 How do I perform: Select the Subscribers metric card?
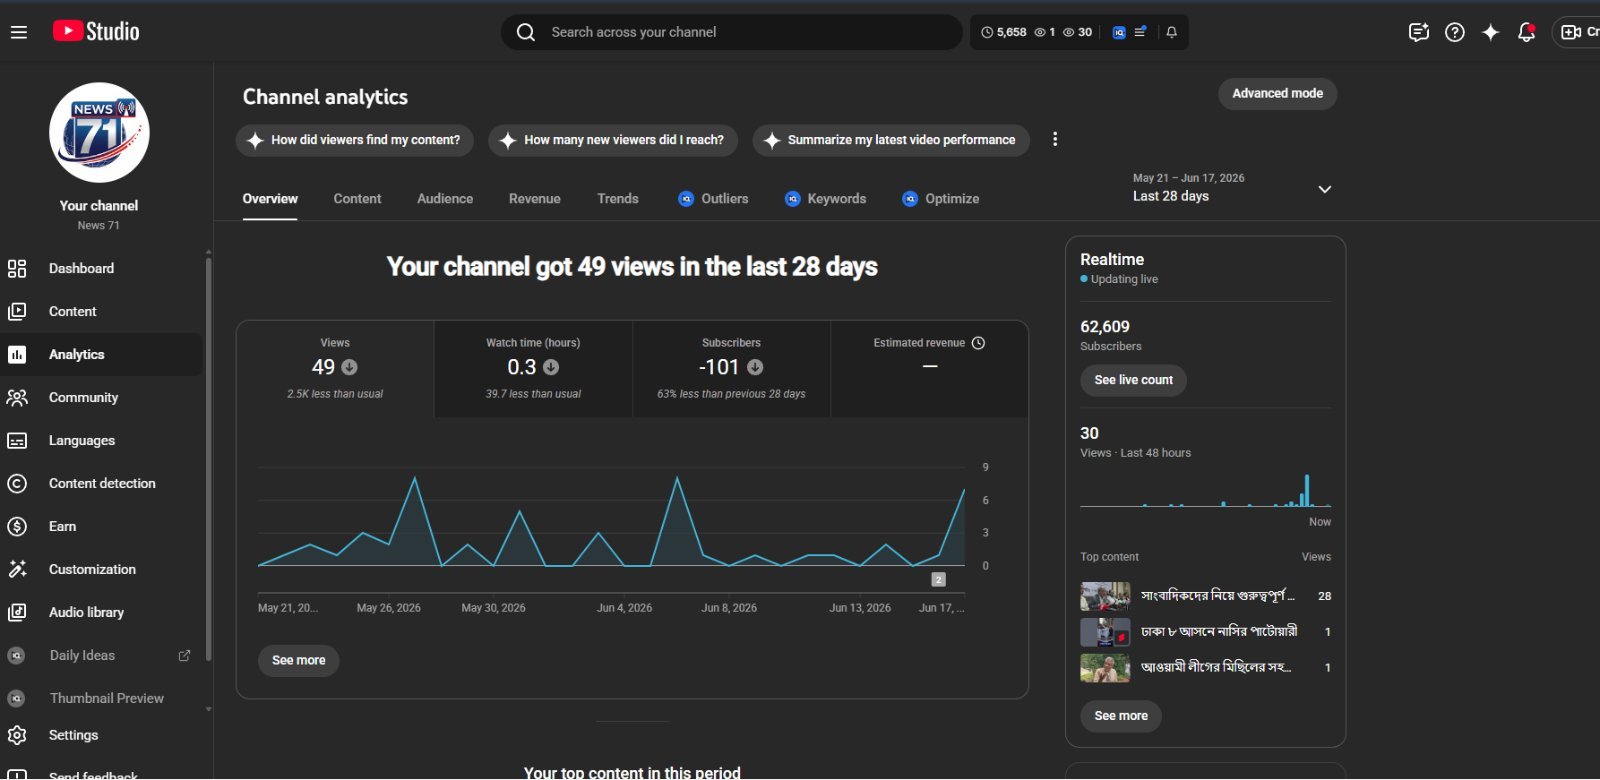(731, 369)
